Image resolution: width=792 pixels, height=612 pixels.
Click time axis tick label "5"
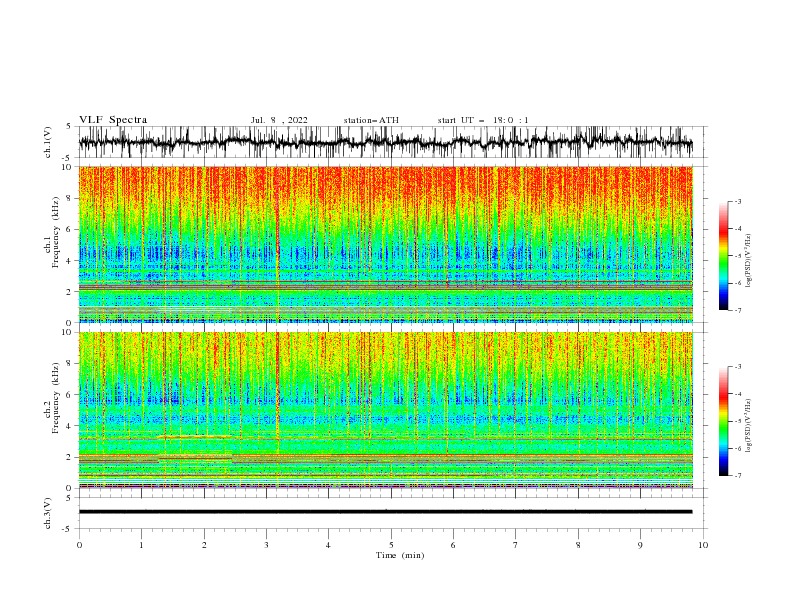(391, 545)
